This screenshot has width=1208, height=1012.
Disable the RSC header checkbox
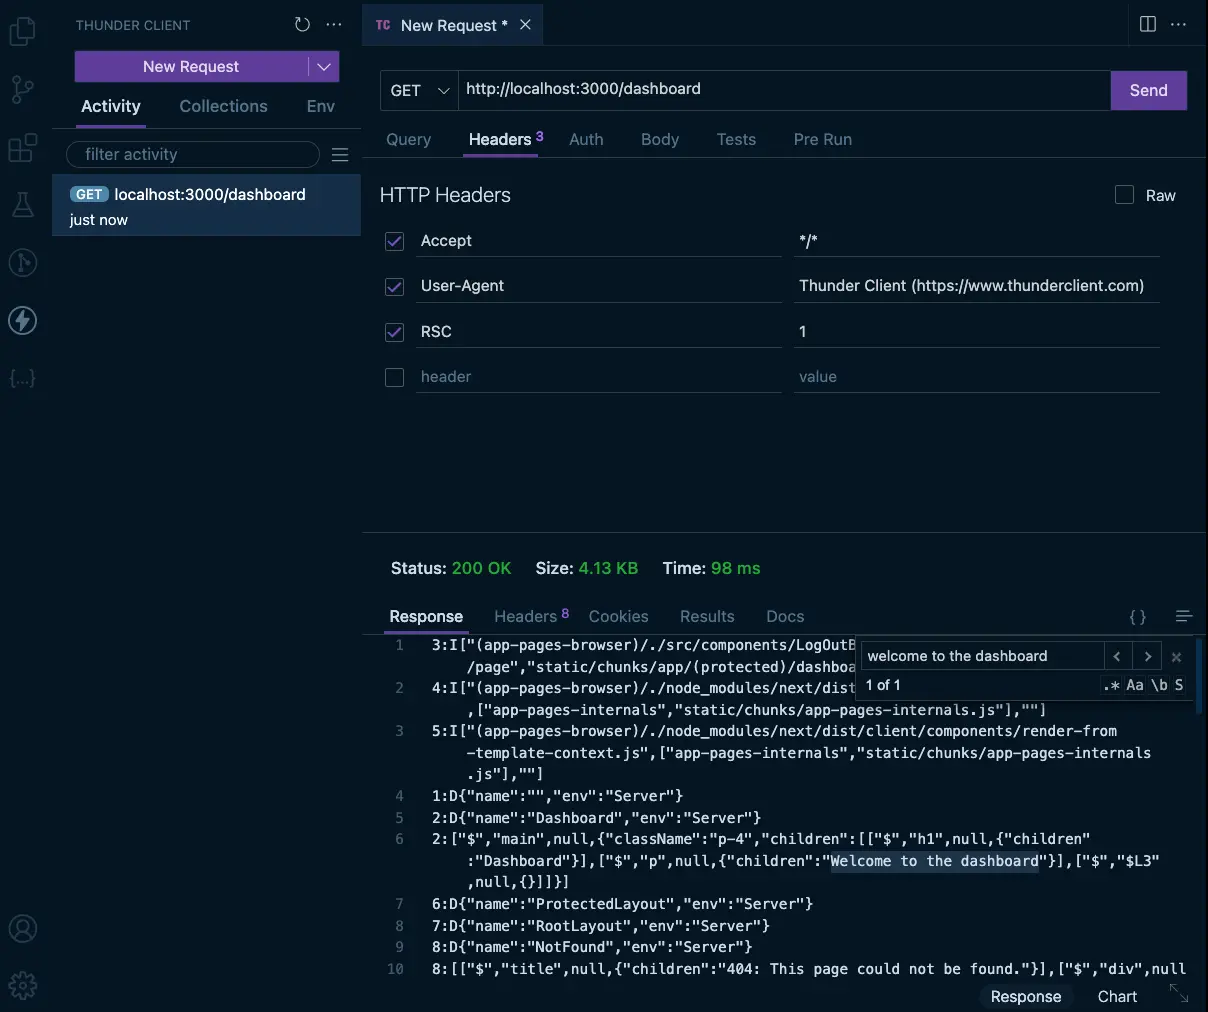click(x=395, y=332)
